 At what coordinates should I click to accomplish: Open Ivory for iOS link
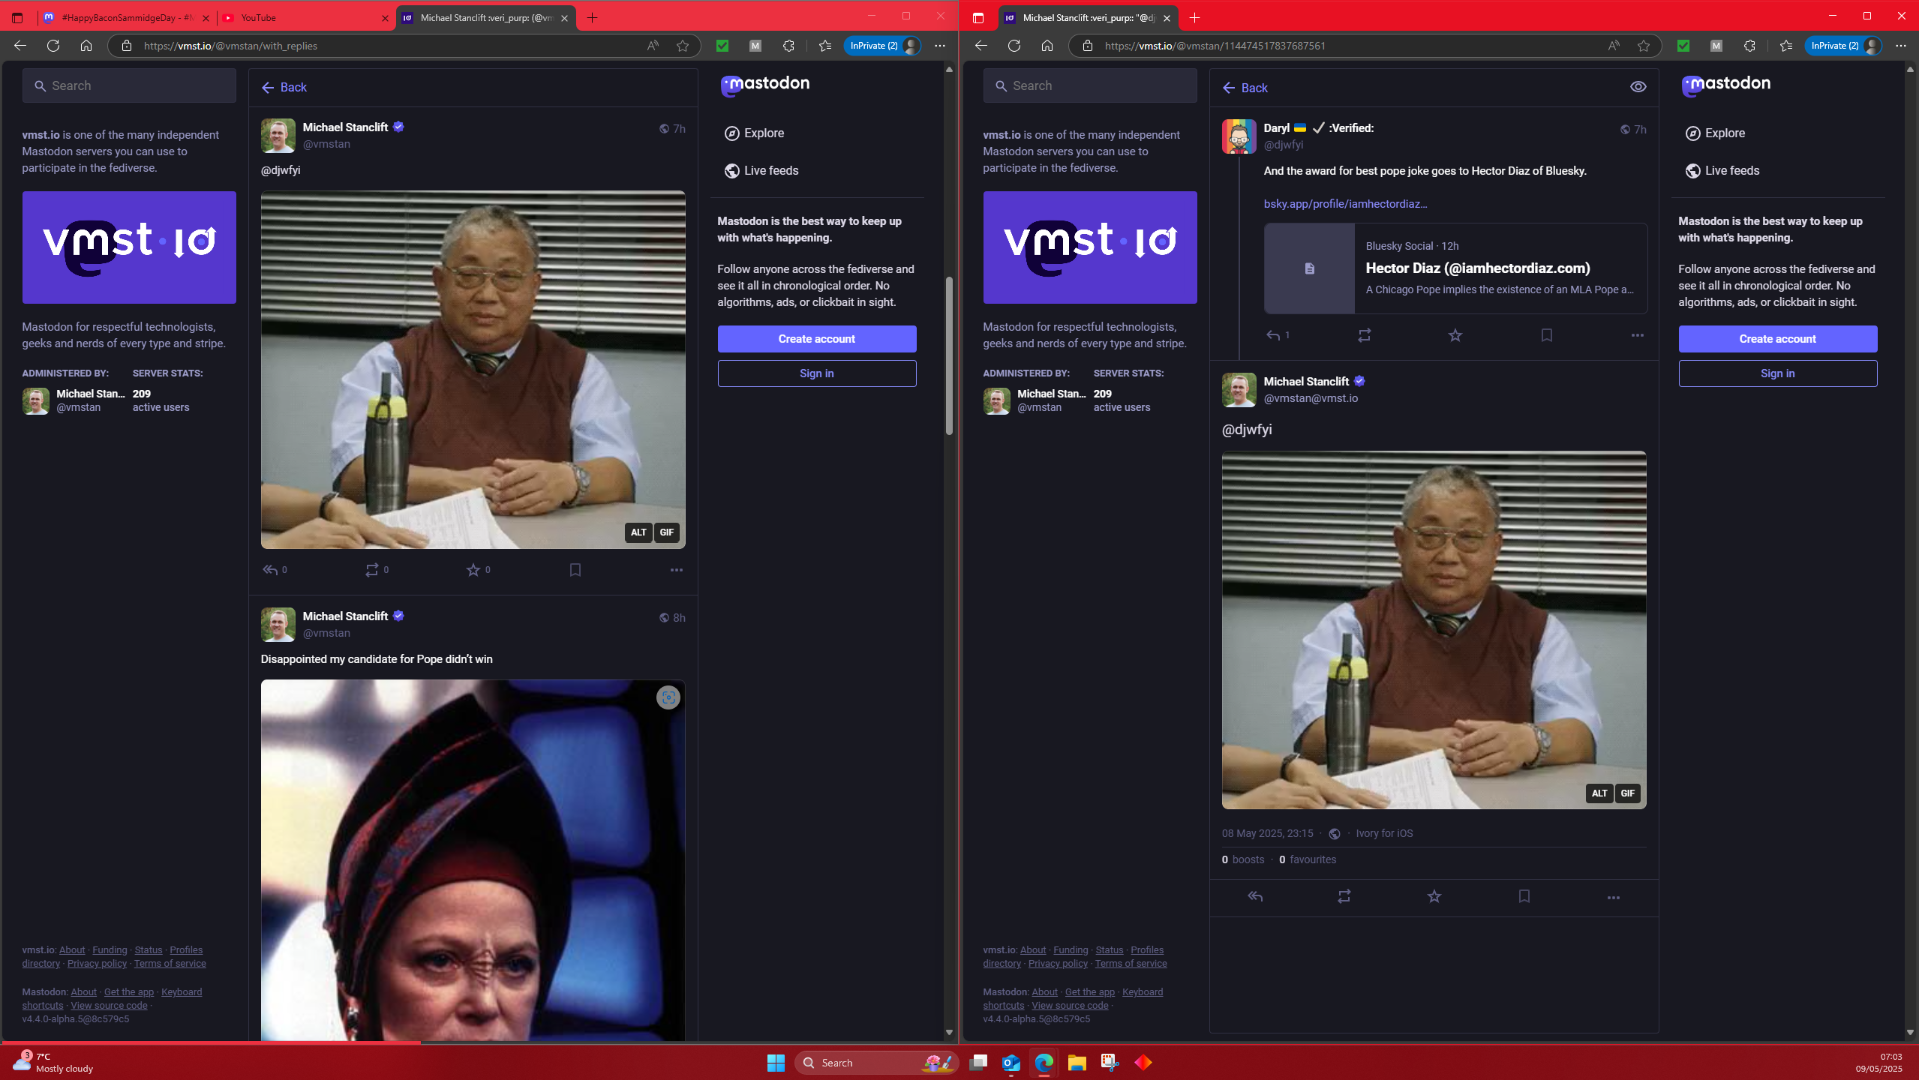point(1384,834)
